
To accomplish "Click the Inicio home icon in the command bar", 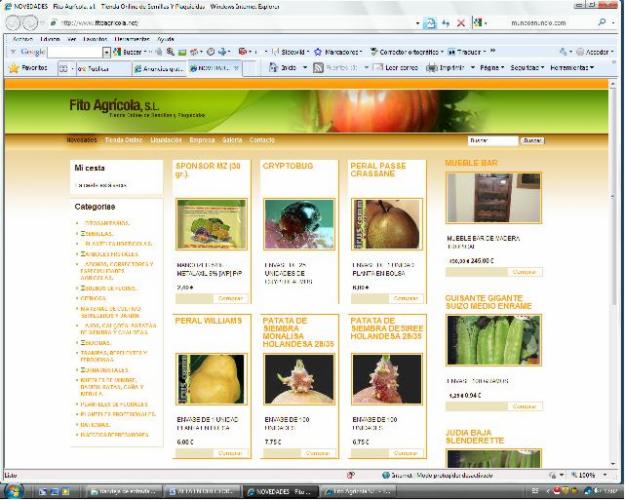I will coord(273,67).
